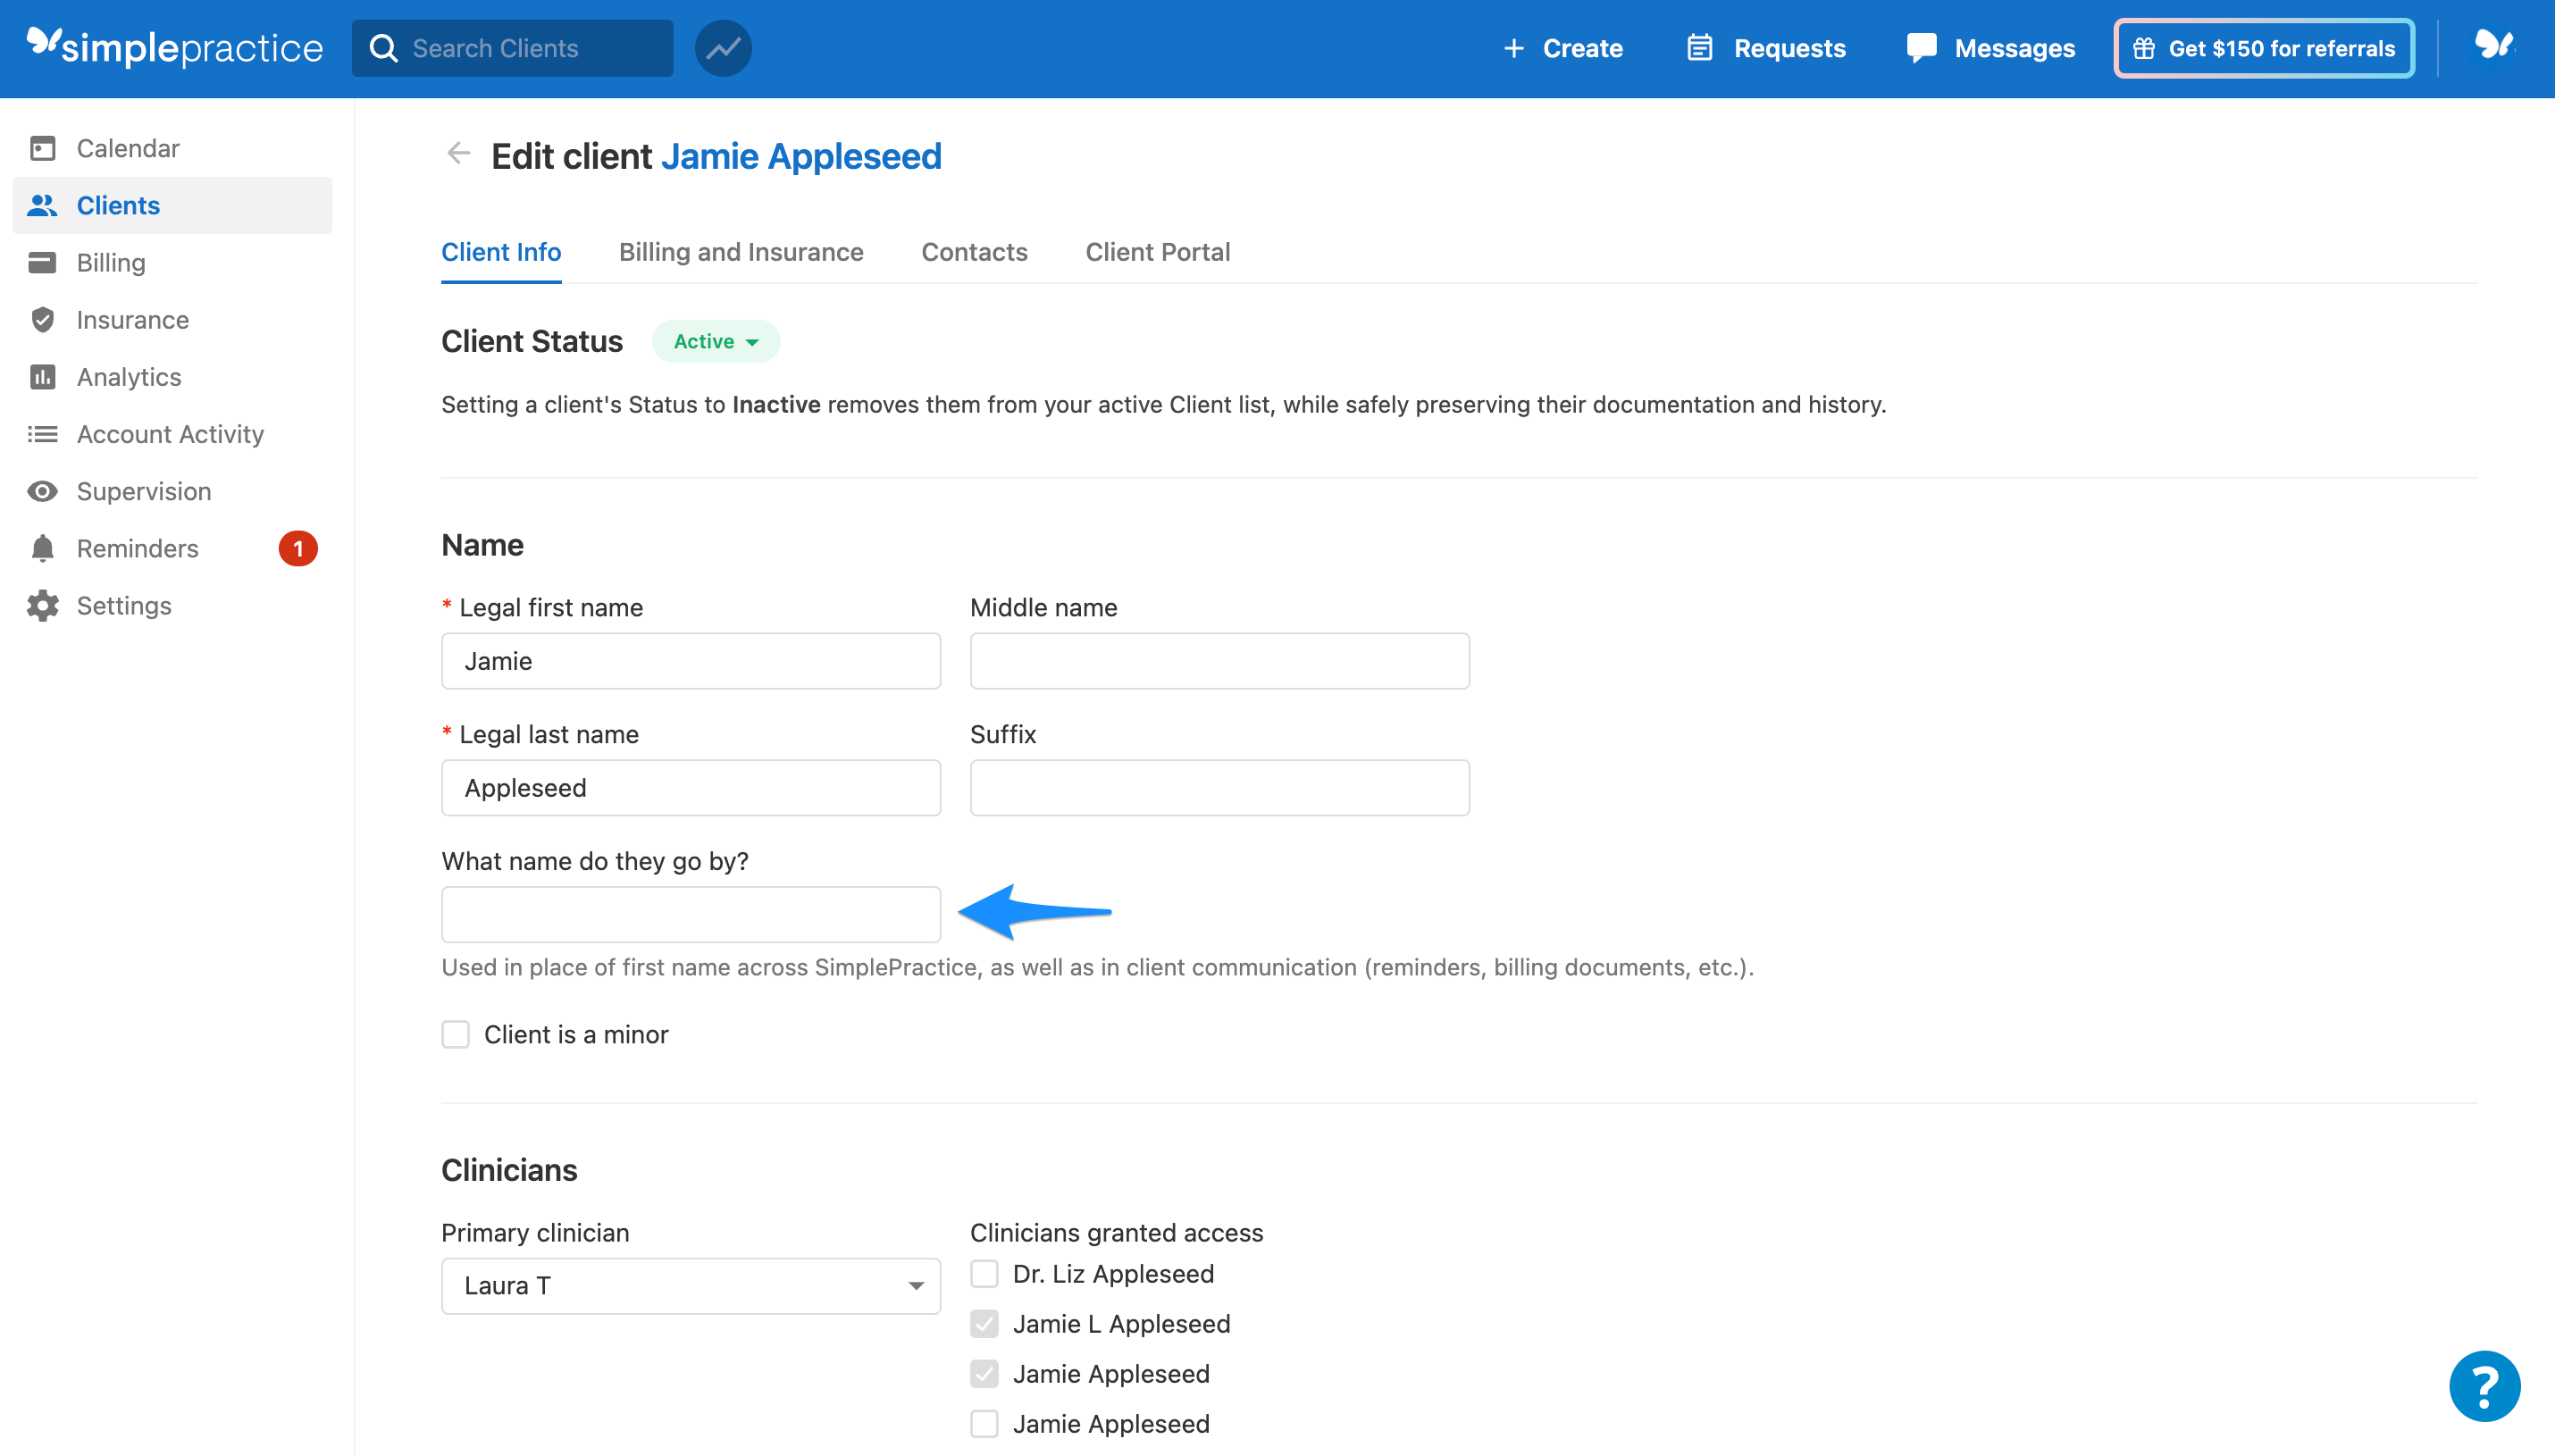
Task: Click the Messages chat icon
Action: (1921, 47)
